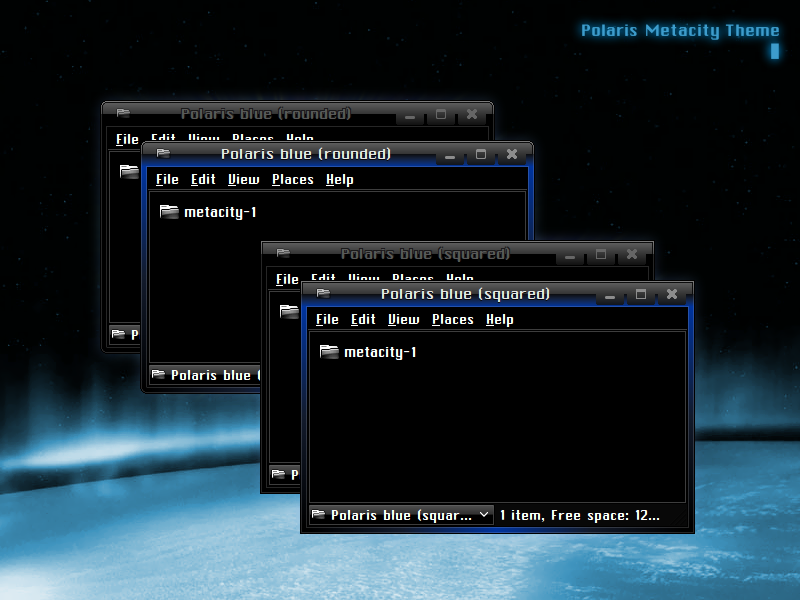Image resolution: width=800 pixels, height=600 pixels.
Task: Open Edit menu in focused squared window
Action: coord(363,319)
